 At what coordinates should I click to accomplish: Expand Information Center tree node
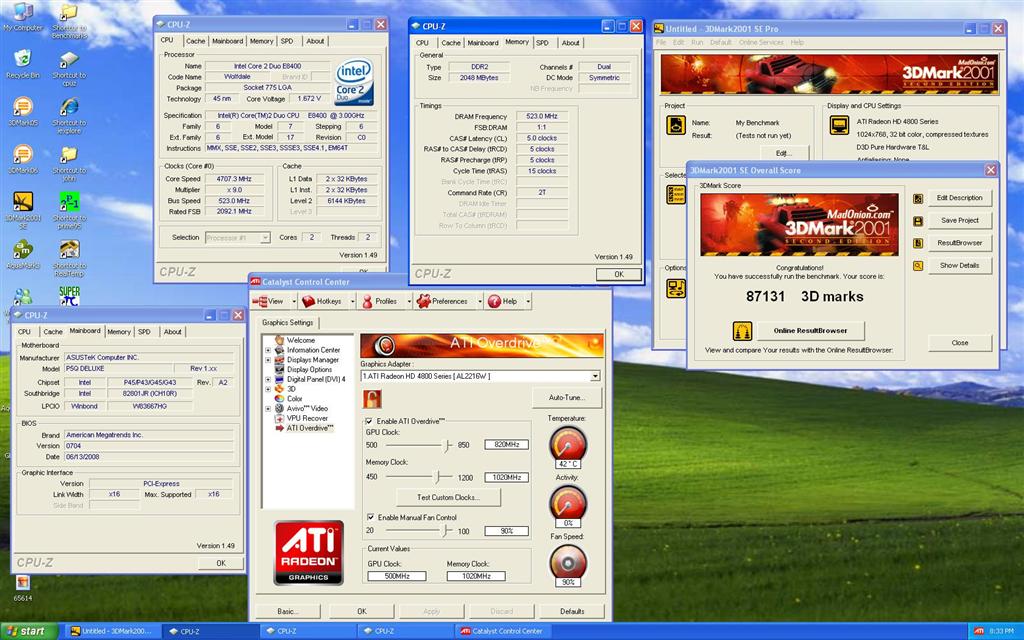(x=268, y=350)
